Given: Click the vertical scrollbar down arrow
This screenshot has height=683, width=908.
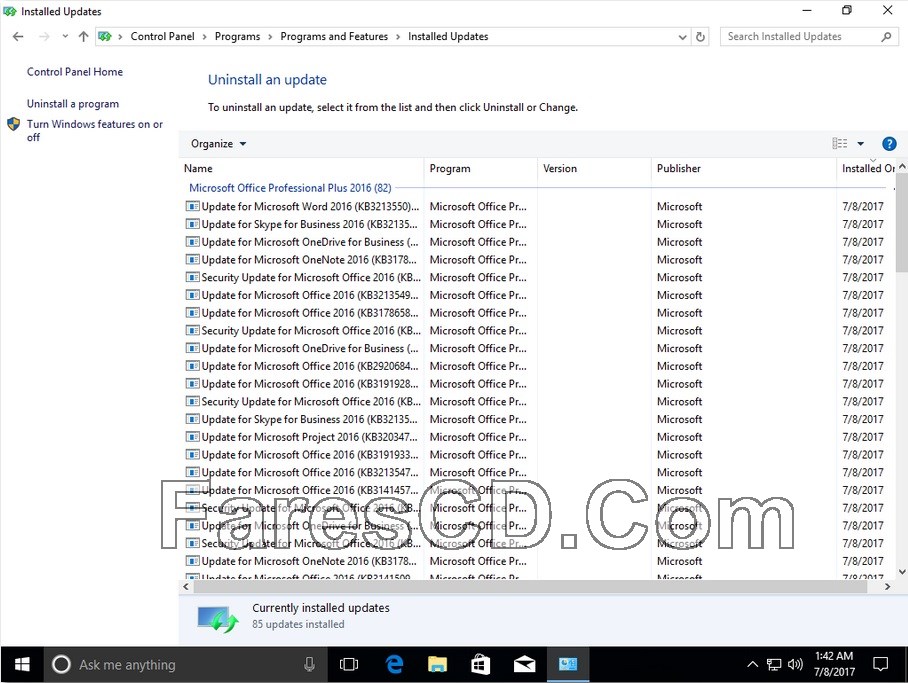Looking at the screenshot, I should point(902,572).
